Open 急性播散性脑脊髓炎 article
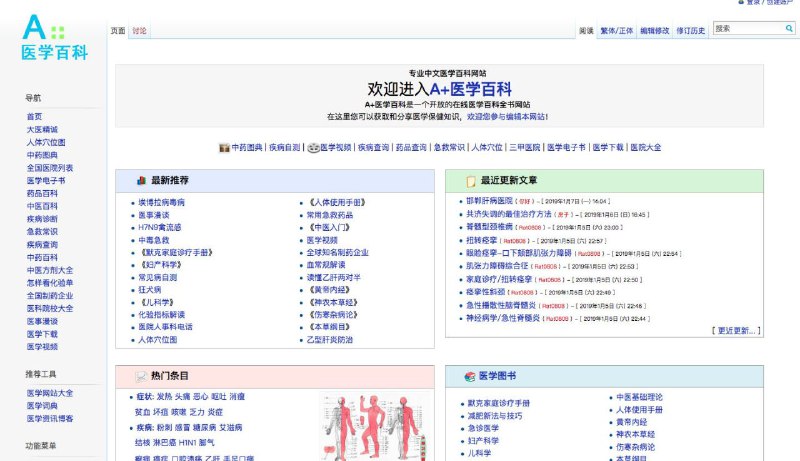 [x=501, y=305]
